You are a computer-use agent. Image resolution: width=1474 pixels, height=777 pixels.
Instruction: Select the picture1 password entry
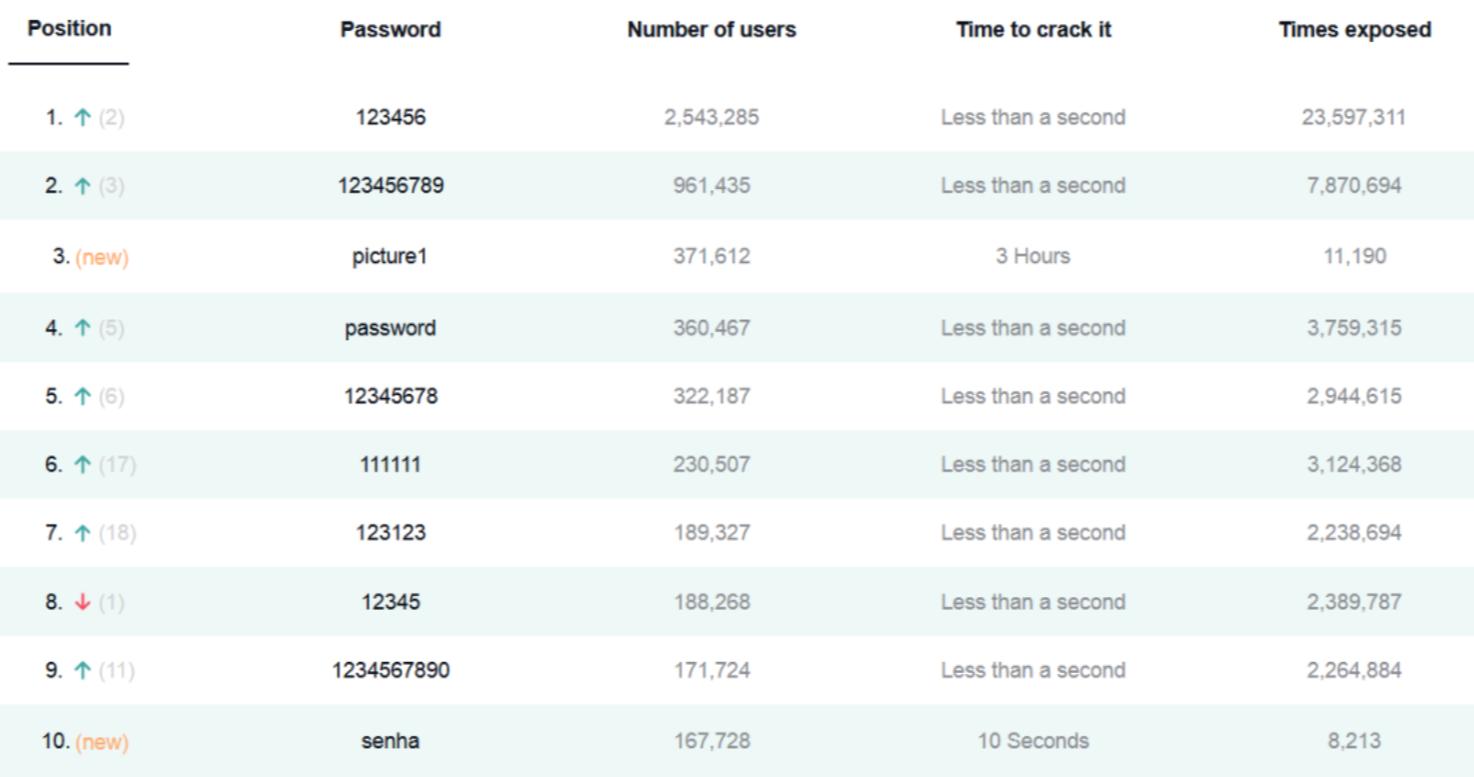390,257
